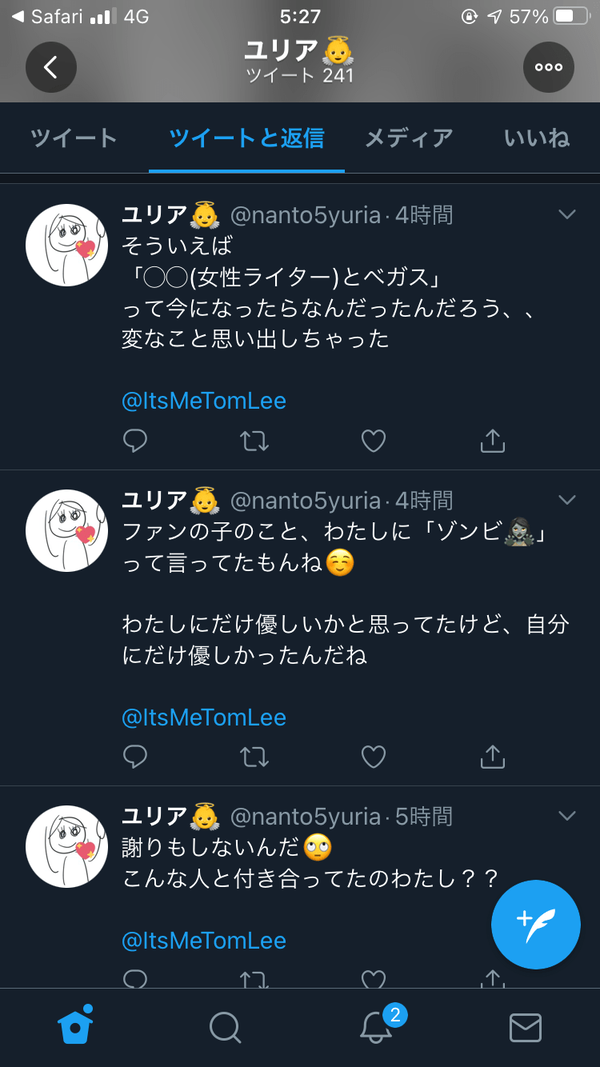Expand second tweet's chevron dropdown
This screenshot has width=600, height=1067.
click(567, 499)
